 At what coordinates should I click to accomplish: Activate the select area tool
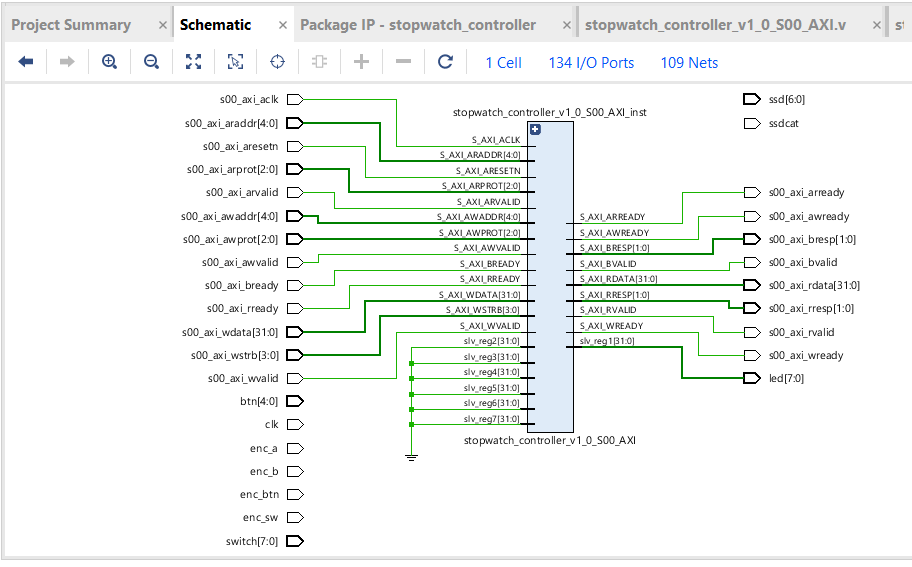[235, 62]
